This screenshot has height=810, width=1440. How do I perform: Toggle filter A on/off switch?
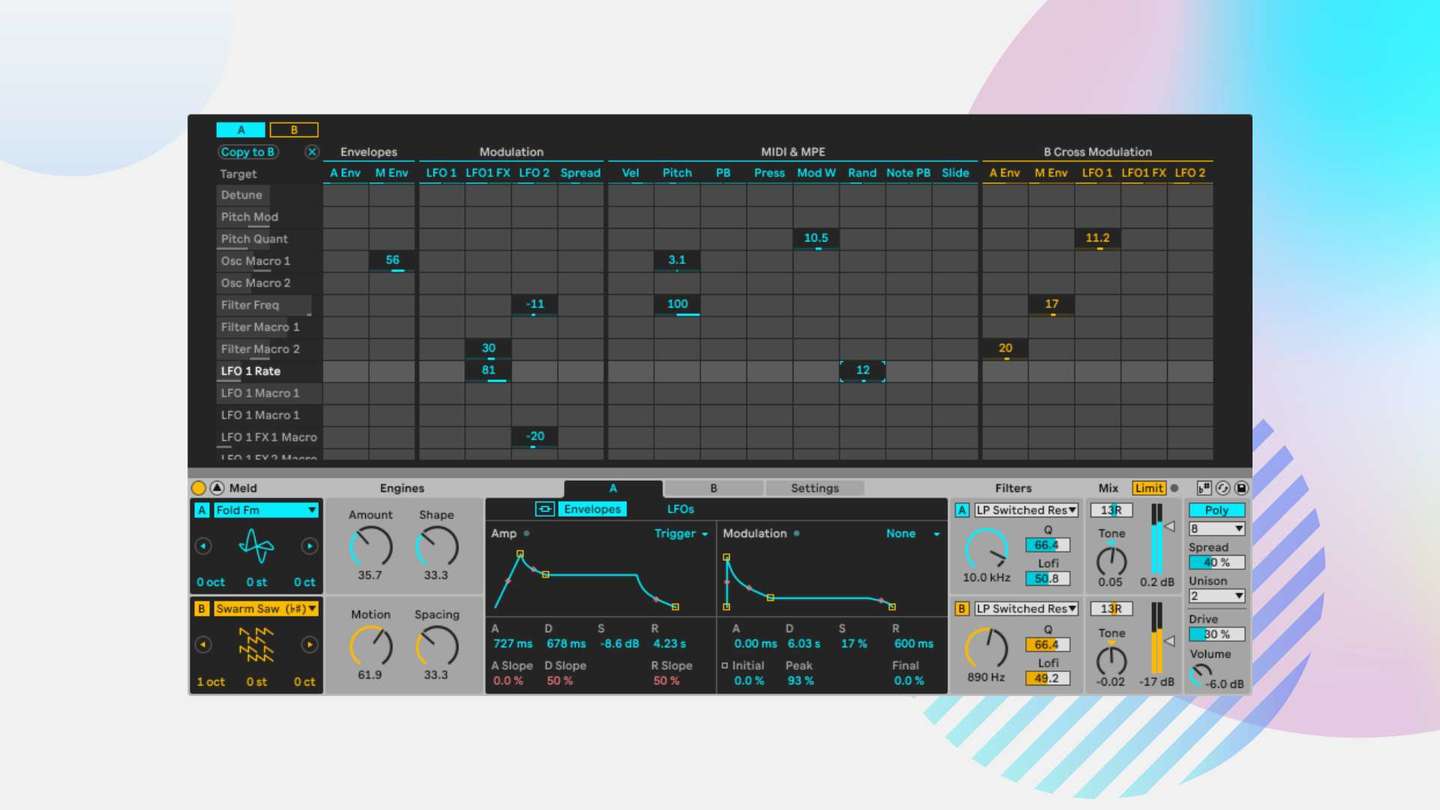962,510
